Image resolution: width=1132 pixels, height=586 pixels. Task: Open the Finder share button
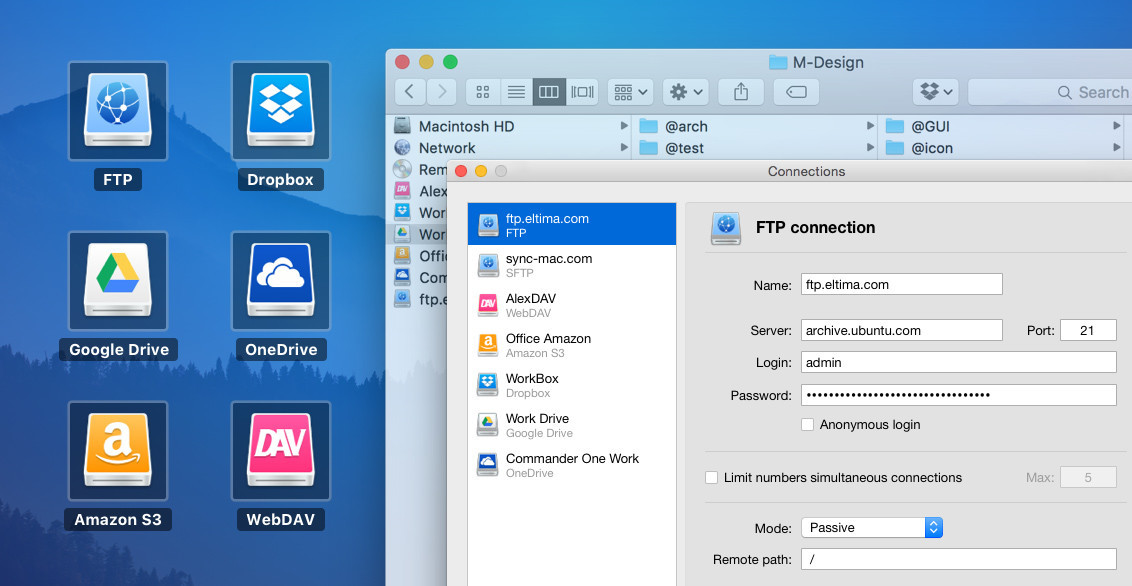click(741, 92)
